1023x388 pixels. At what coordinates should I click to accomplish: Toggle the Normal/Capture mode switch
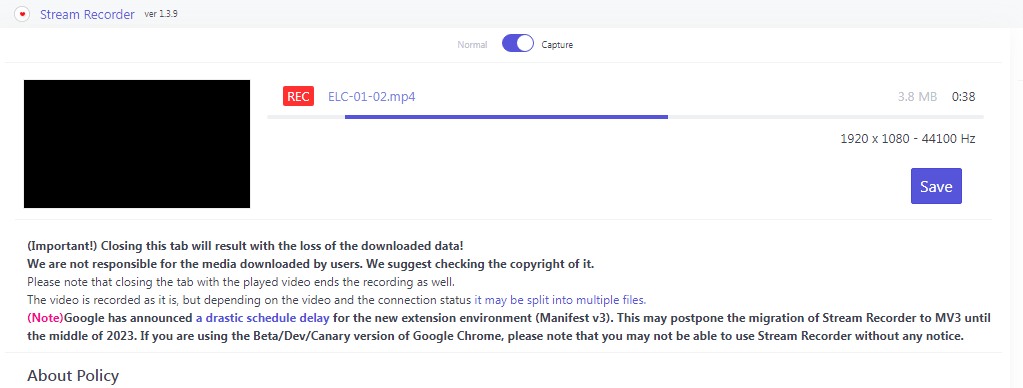click(x=518, y=44)
